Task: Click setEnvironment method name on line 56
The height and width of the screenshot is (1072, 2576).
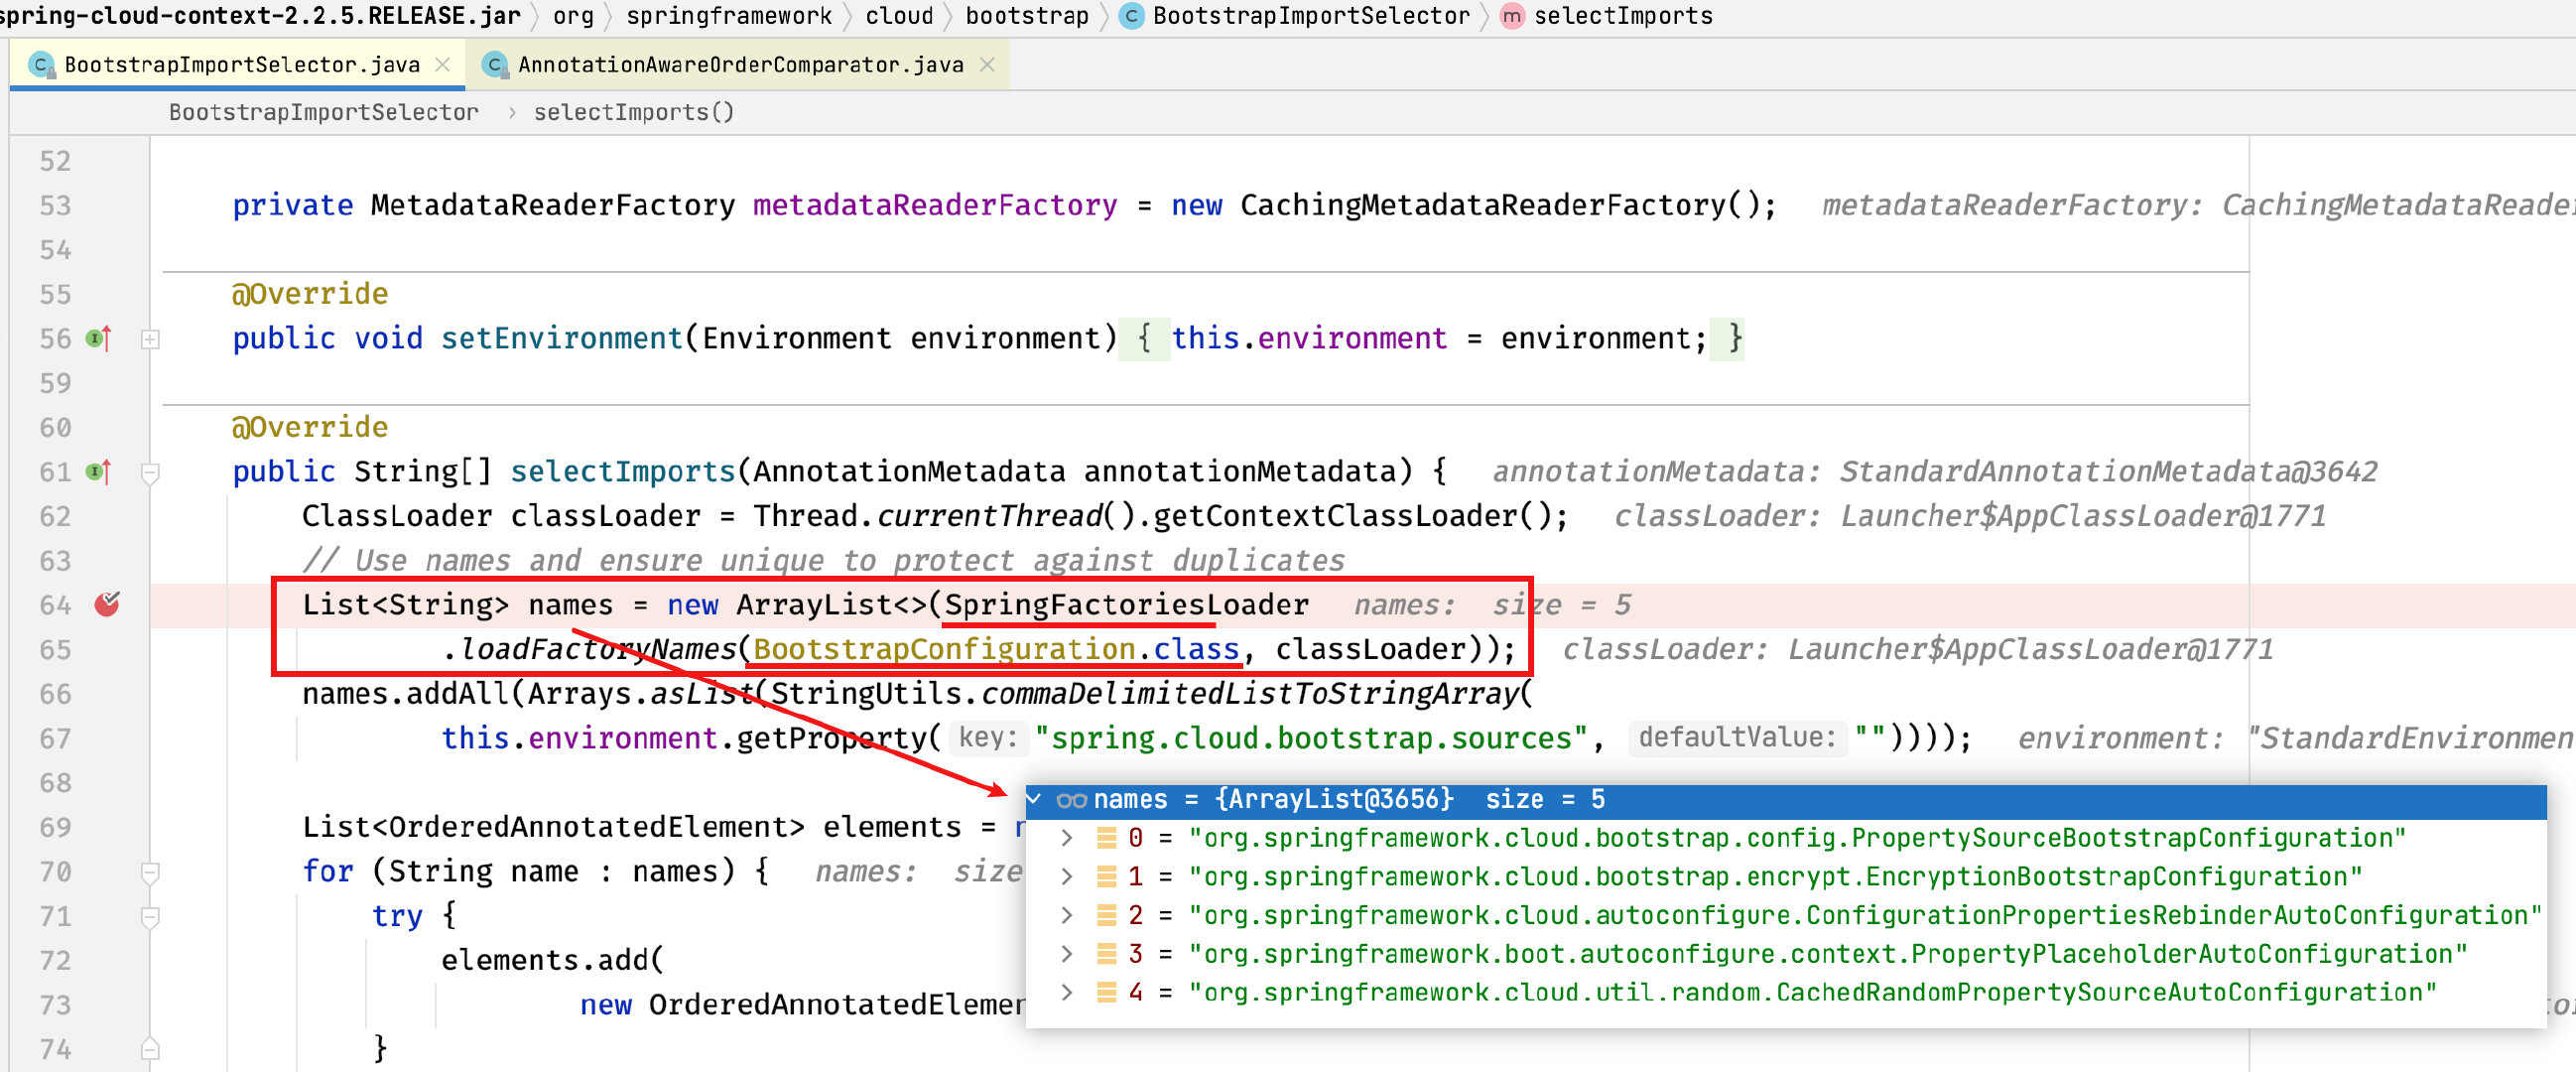Action: coord(562,339)
